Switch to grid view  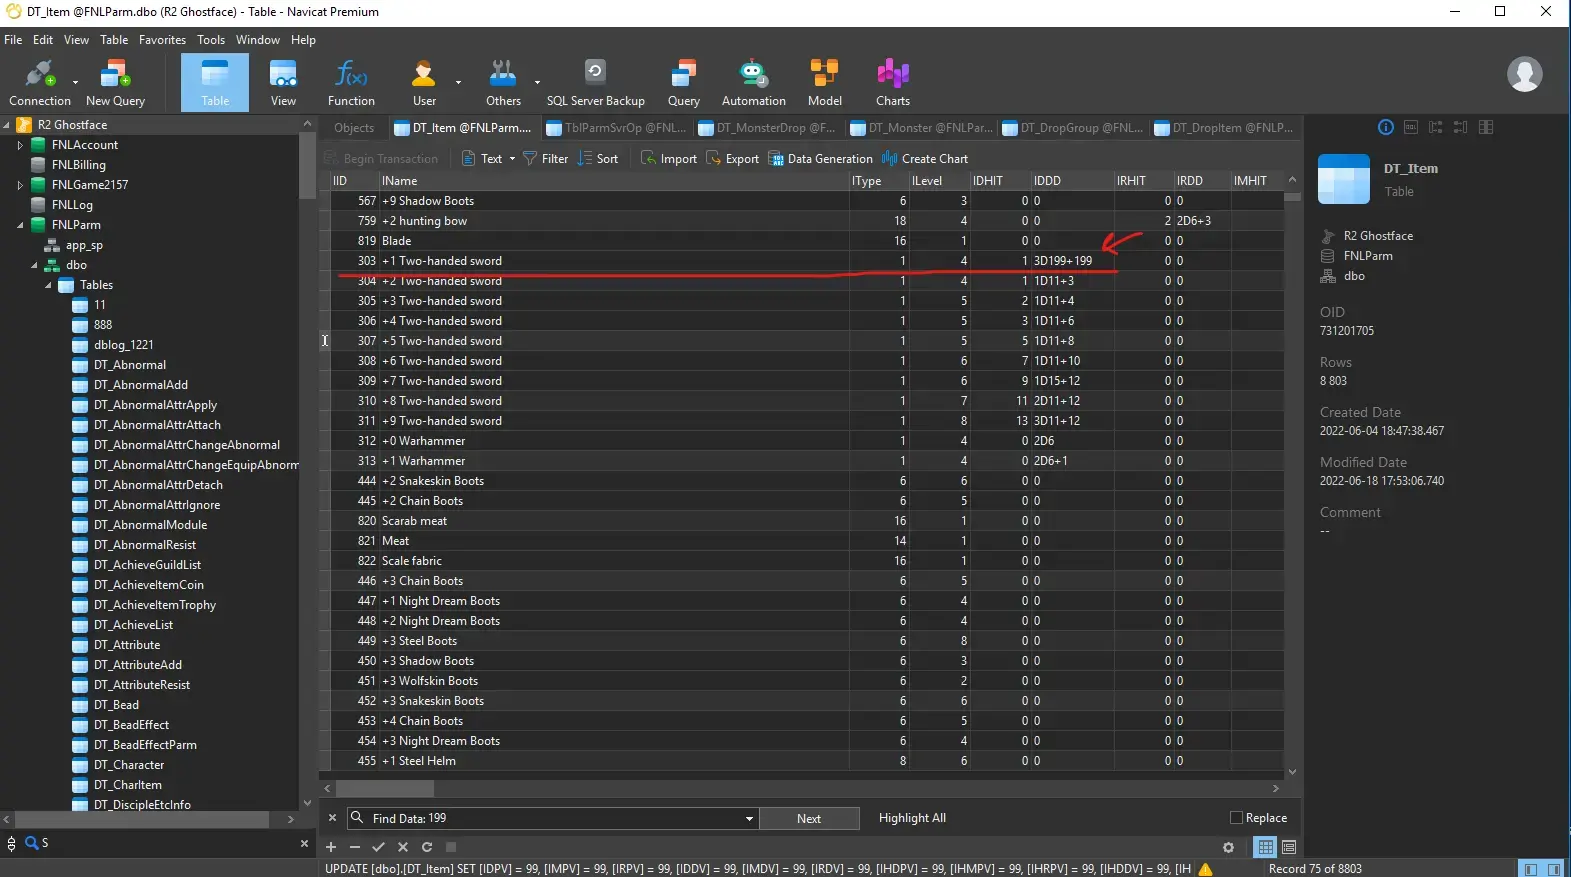(1266, 847)
